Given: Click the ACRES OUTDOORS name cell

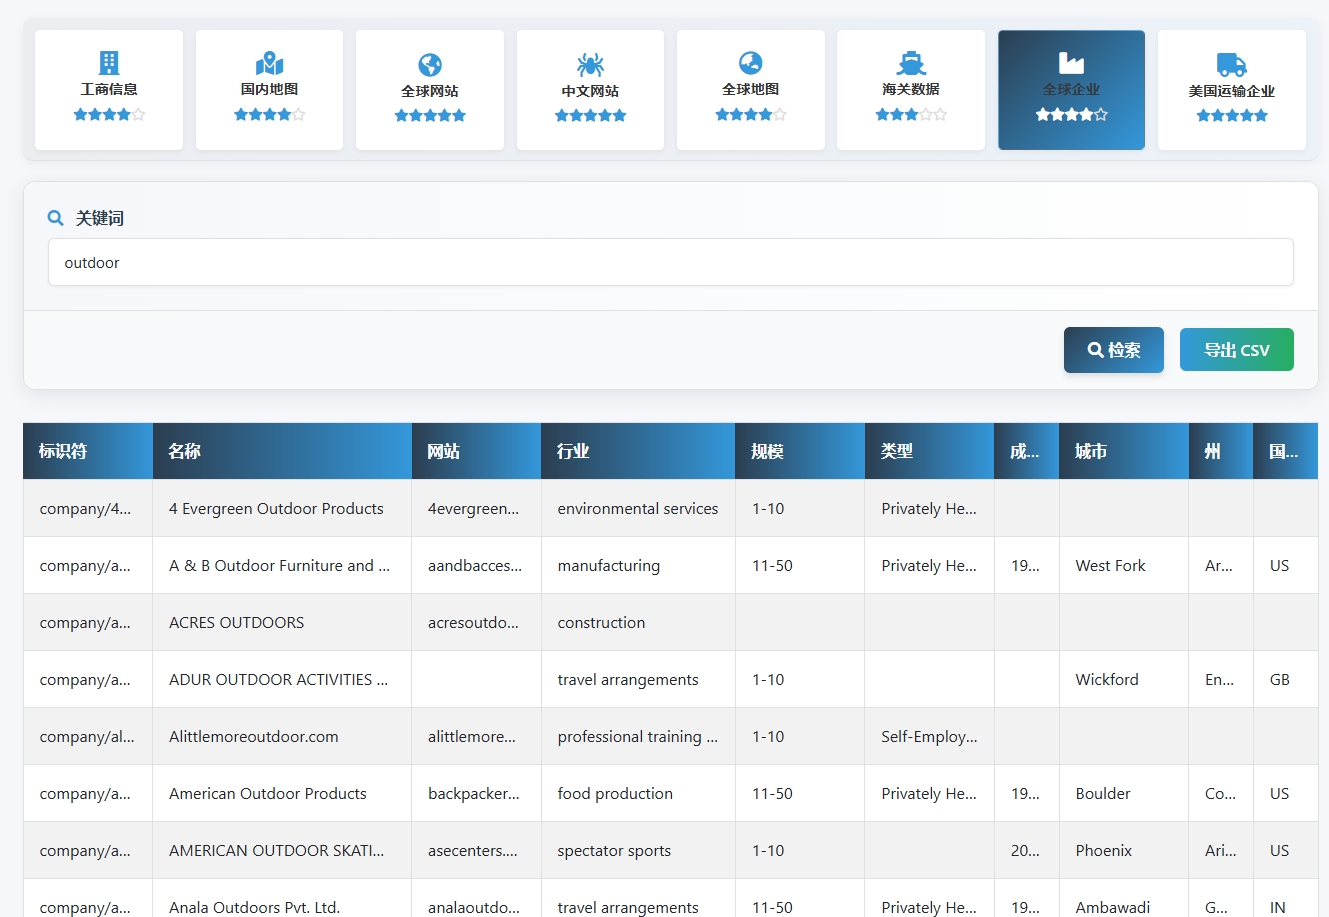Looking at the screenshot, I should tap(282, 622).
